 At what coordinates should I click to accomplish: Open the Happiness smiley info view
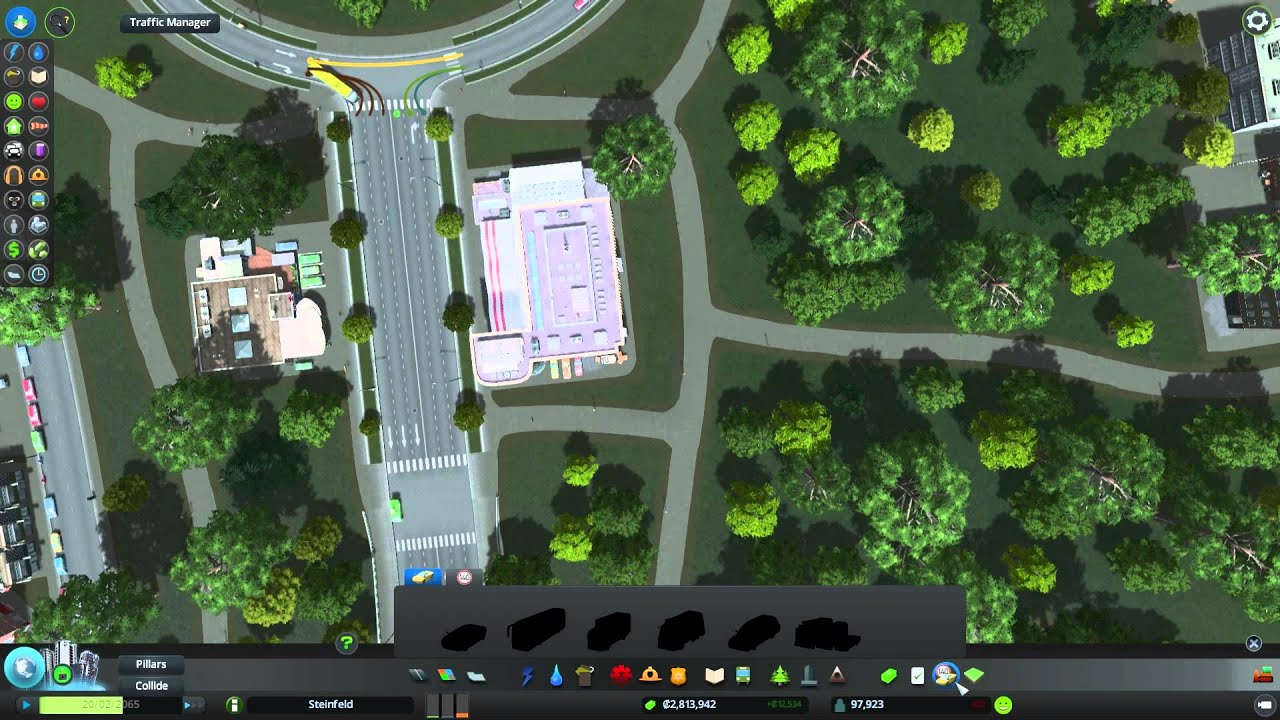tap(14, 101)
